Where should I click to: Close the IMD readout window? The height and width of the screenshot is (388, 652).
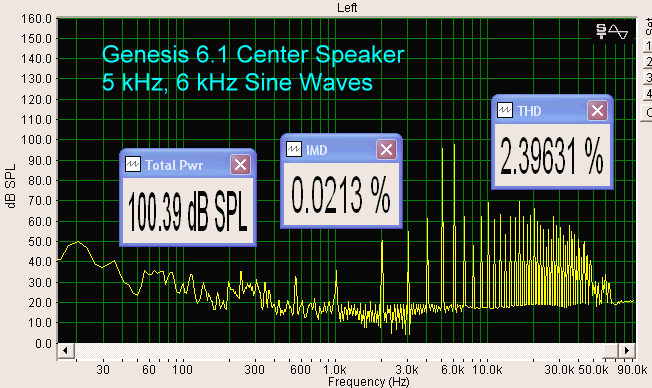click(386, 149)
